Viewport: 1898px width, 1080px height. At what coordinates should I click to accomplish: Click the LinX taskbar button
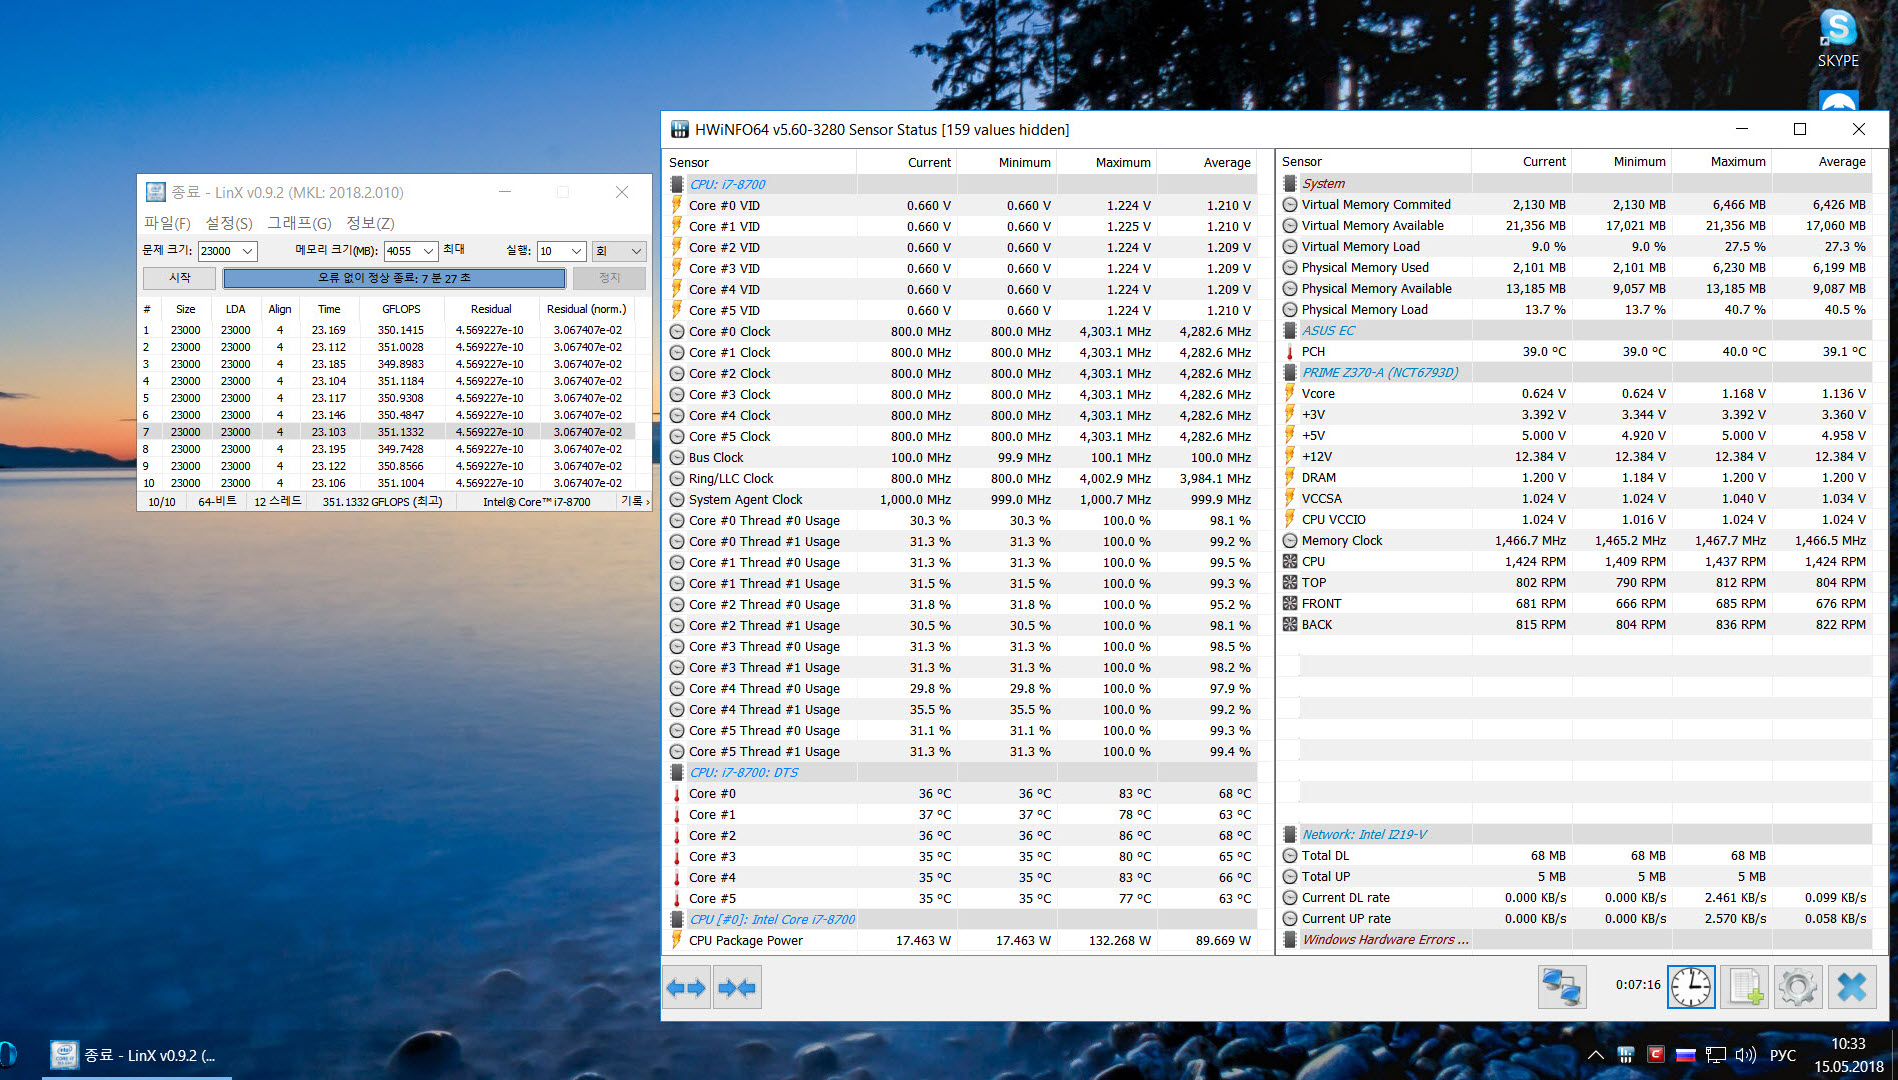pos(136,1055)
